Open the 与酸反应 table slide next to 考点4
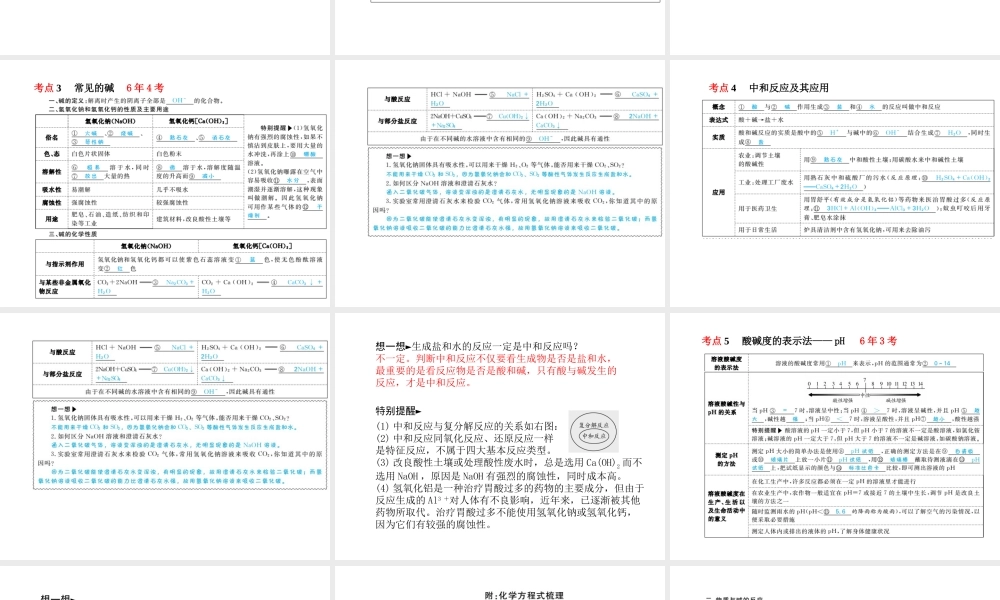This screenshot has height=600, width=1000. coord(500,183)
